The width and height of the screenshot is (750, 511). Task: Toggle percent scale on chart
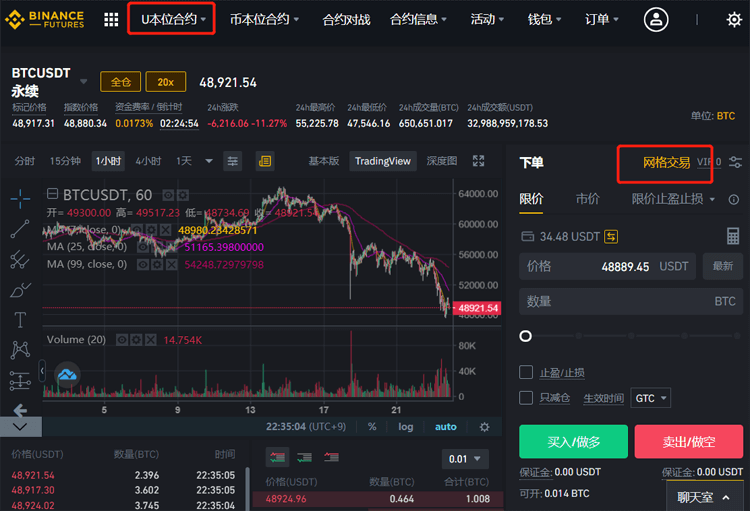[372, 427]
